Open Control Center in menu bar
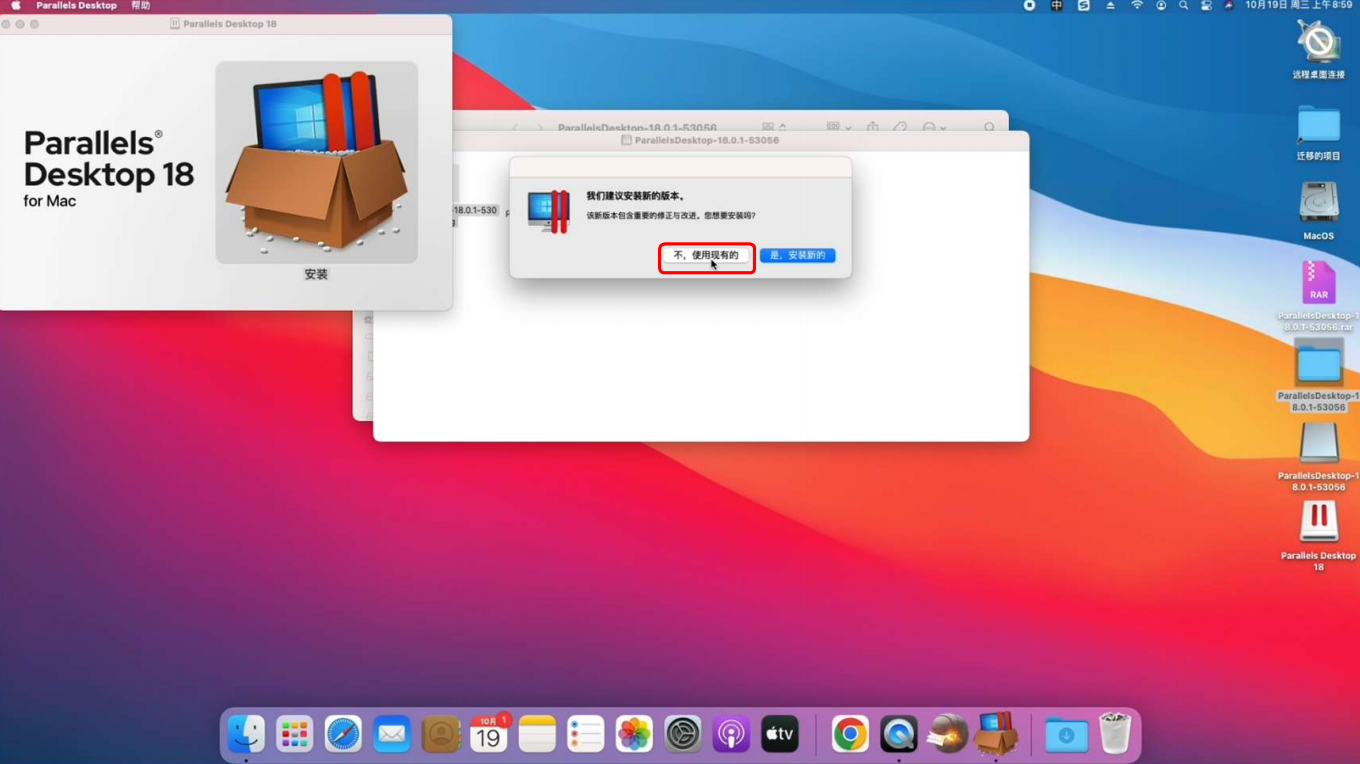Viewport: 1360px width, 764px height. tap(1206, 6)
